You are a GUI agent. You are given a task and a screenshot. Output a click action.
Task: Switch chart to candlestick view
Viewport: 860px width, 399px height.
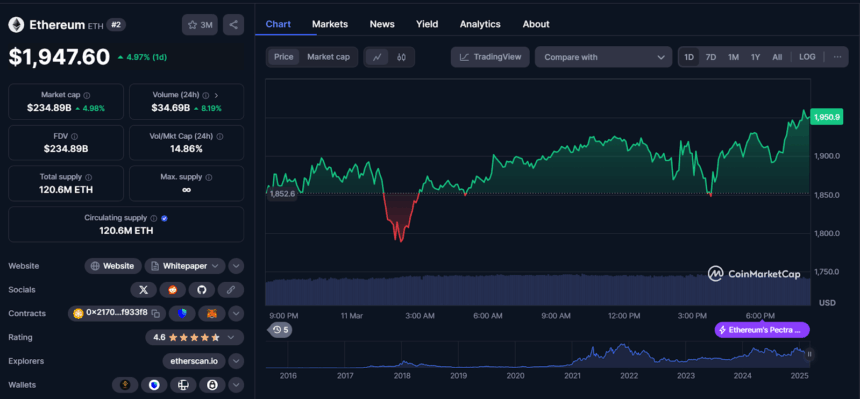401,57
